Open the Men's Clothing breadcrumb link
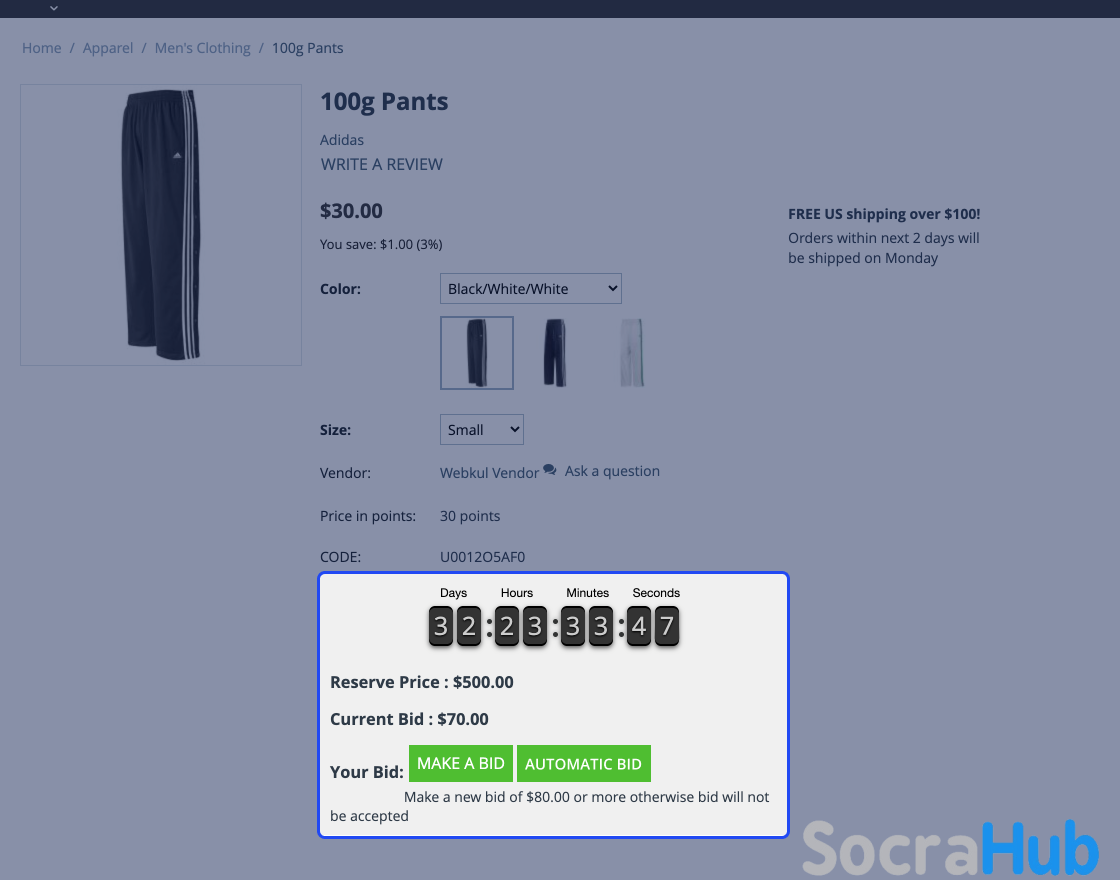Image resolution: width=1120 pixels, height=880 pixels. pos(203,48)
